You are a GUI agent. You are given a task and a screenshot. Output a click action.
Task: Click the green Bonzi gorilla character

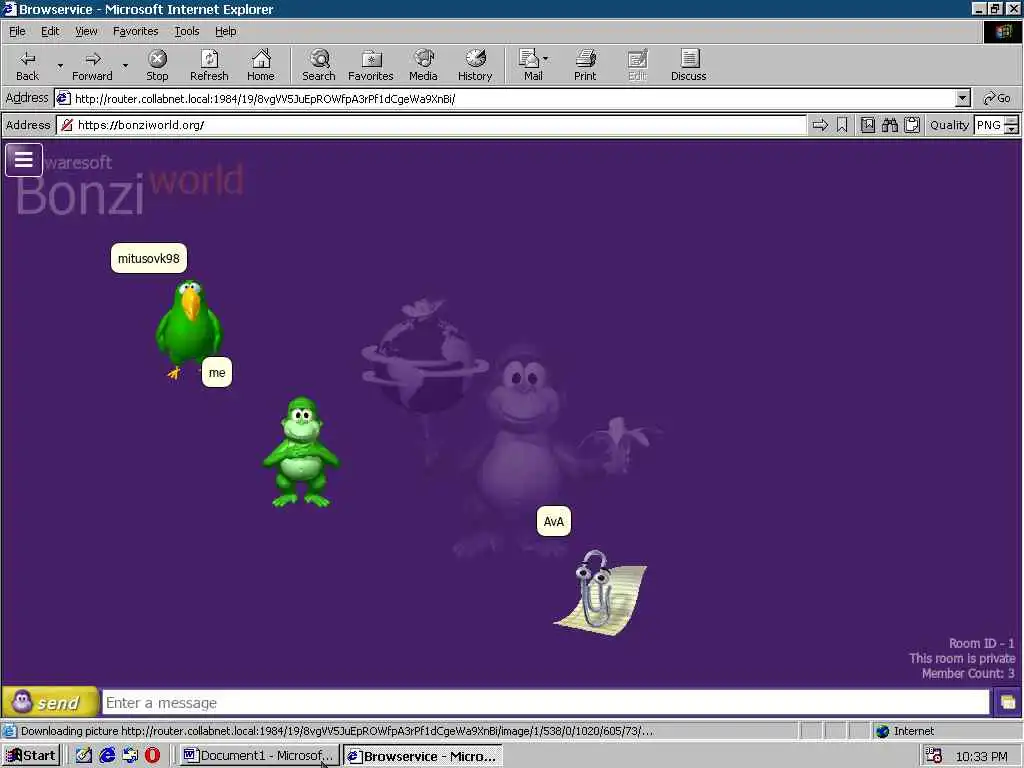click(x=301, y=452)
